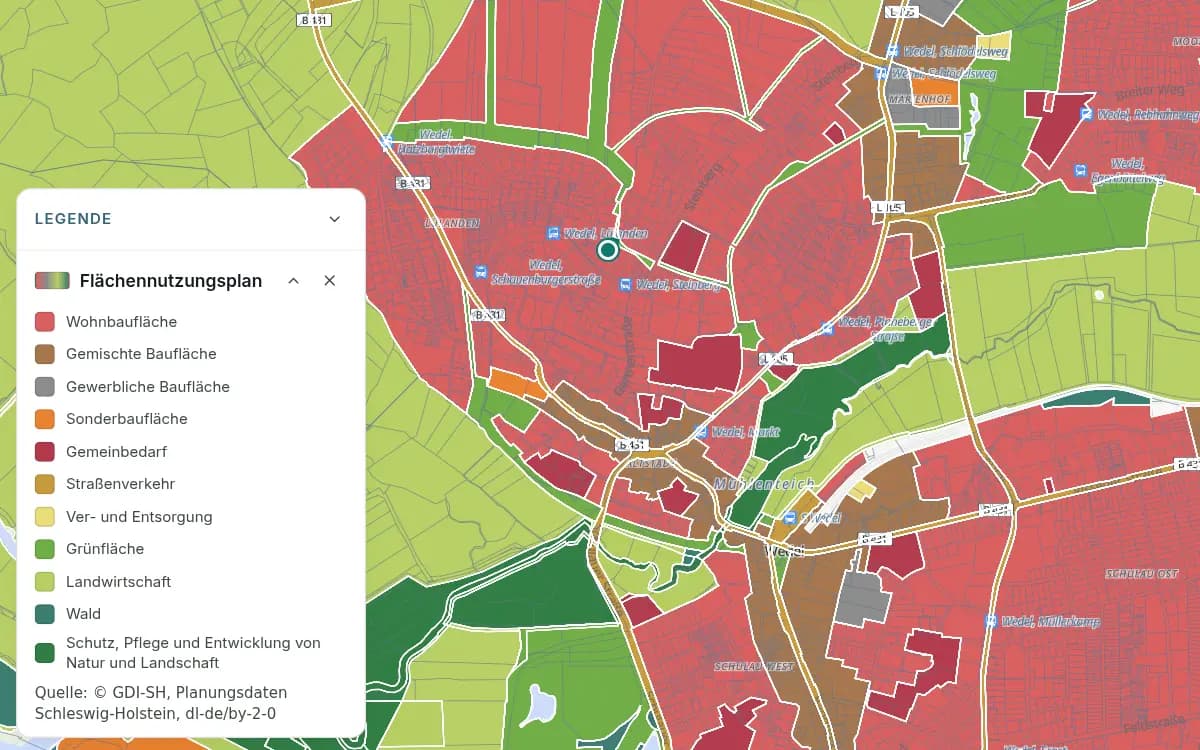The image size is (1200, 750).
Task: Click the LEGENDE panel heading
Action: 73,219
